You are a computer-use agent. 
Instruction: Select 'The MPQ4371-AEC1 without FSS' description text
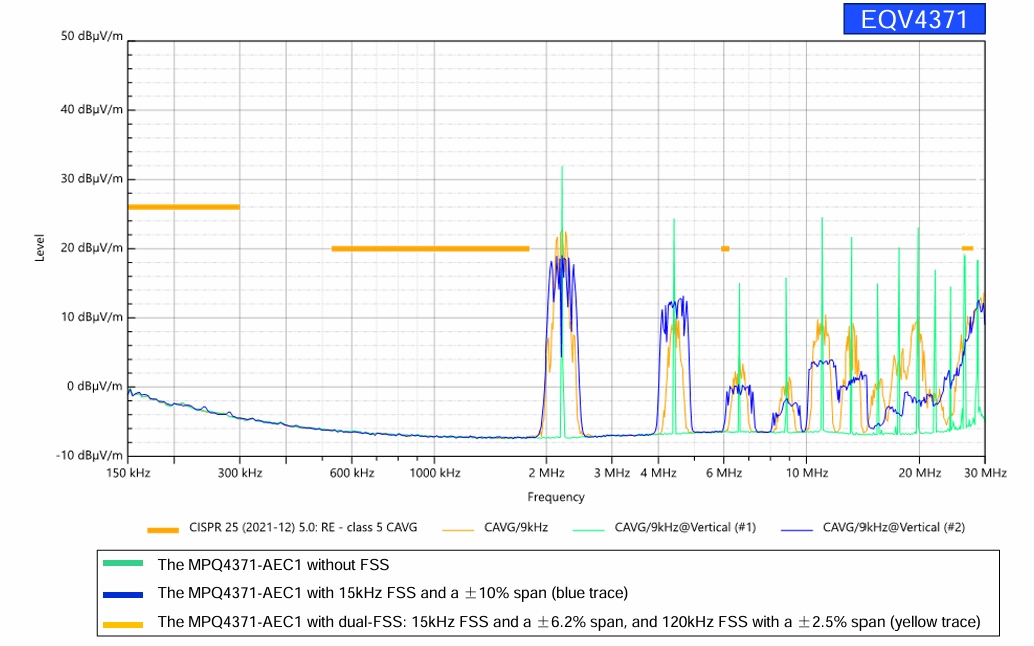273,565
